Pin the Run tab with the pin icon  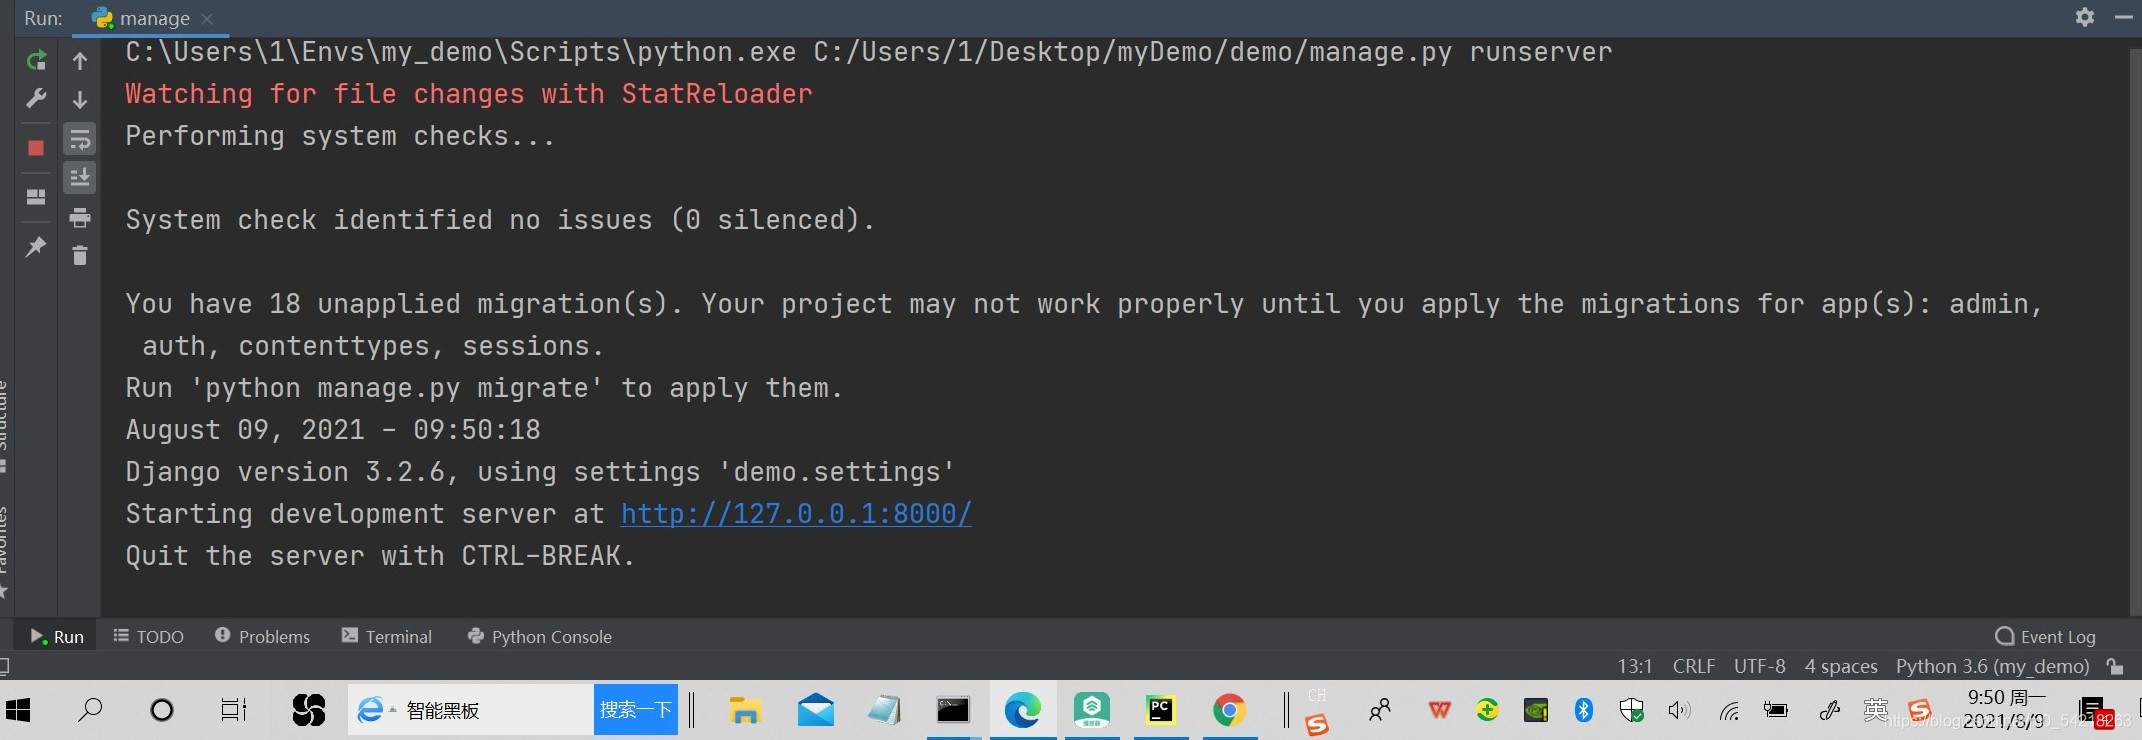[36, 246]
